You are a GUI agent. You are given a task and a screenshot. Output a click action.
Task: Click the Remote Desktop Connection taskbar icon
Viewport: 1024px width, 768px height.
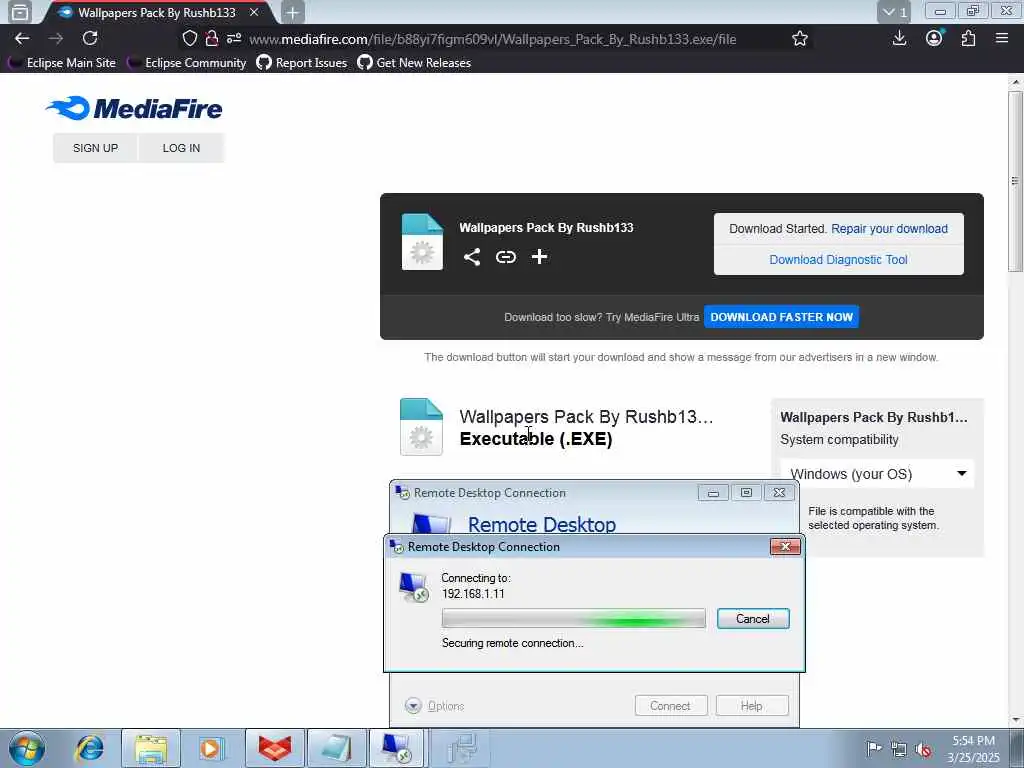point(398,748)
